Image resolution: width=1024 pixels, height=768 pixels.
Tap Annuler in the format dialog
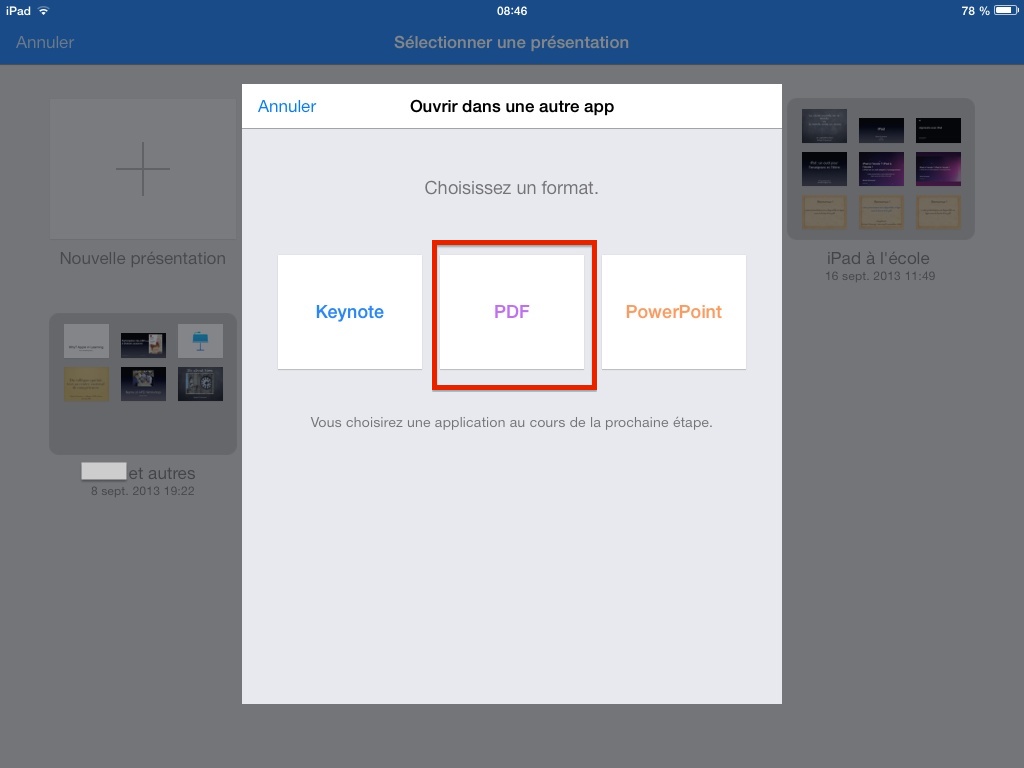[x=287, y=106]
